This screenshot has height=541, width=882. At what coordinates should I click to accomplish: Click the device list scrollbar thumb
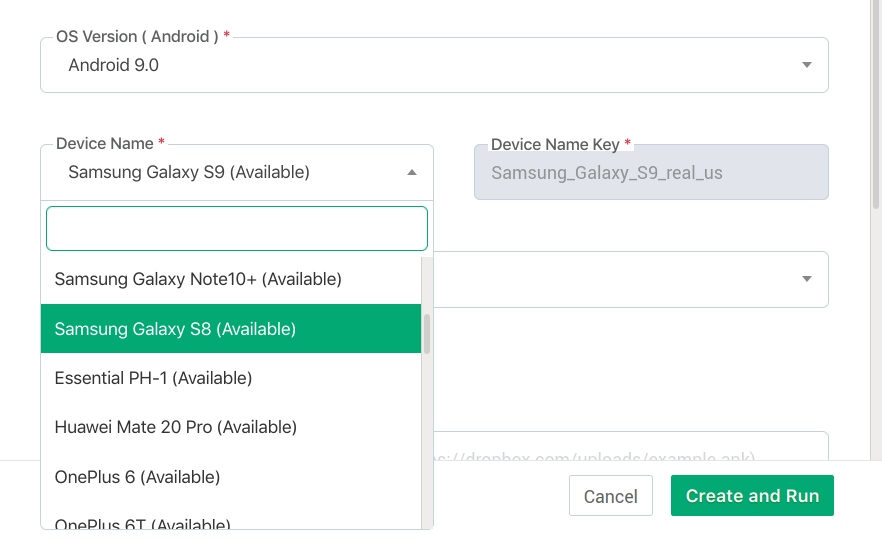pos(427,334)
